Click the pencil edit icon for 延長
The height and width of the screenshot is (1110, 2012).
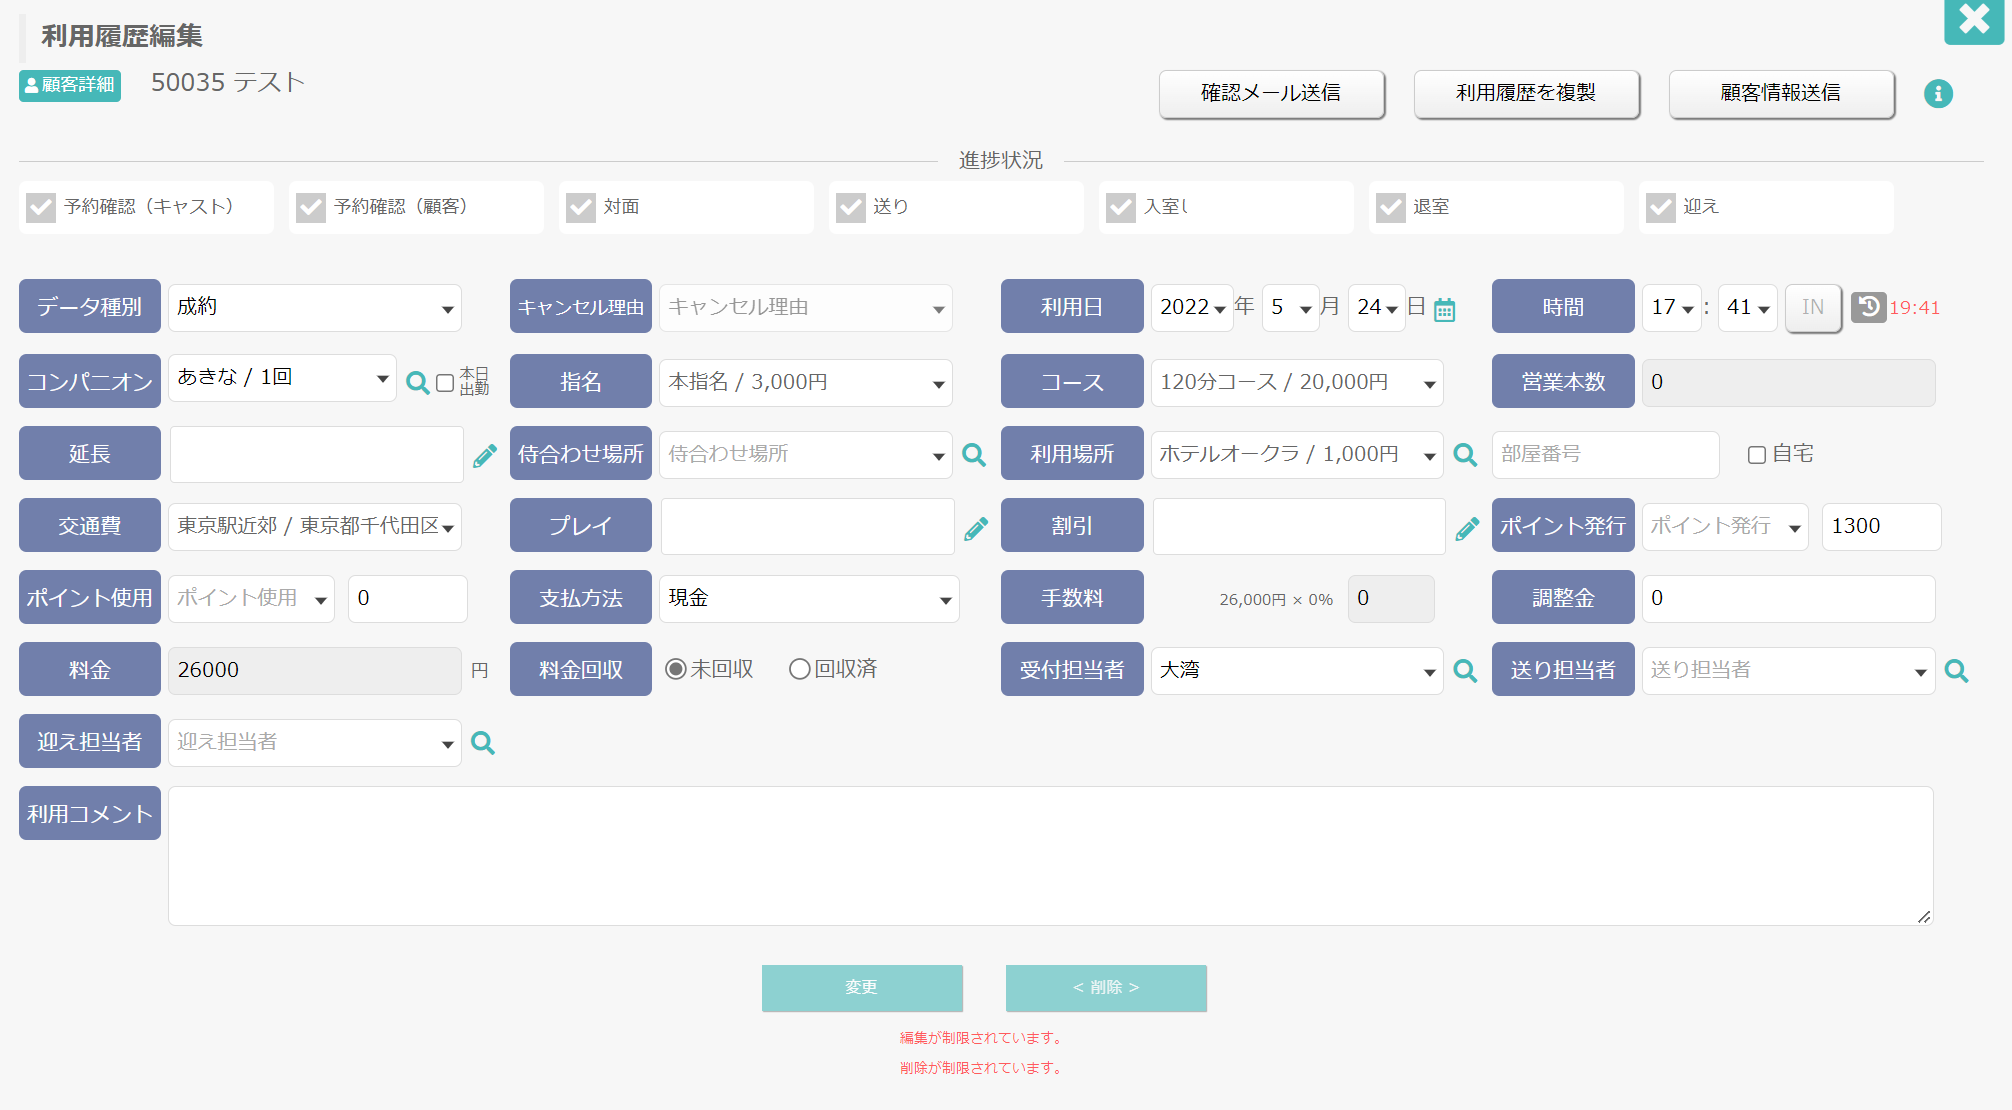[x=485, y=455]
